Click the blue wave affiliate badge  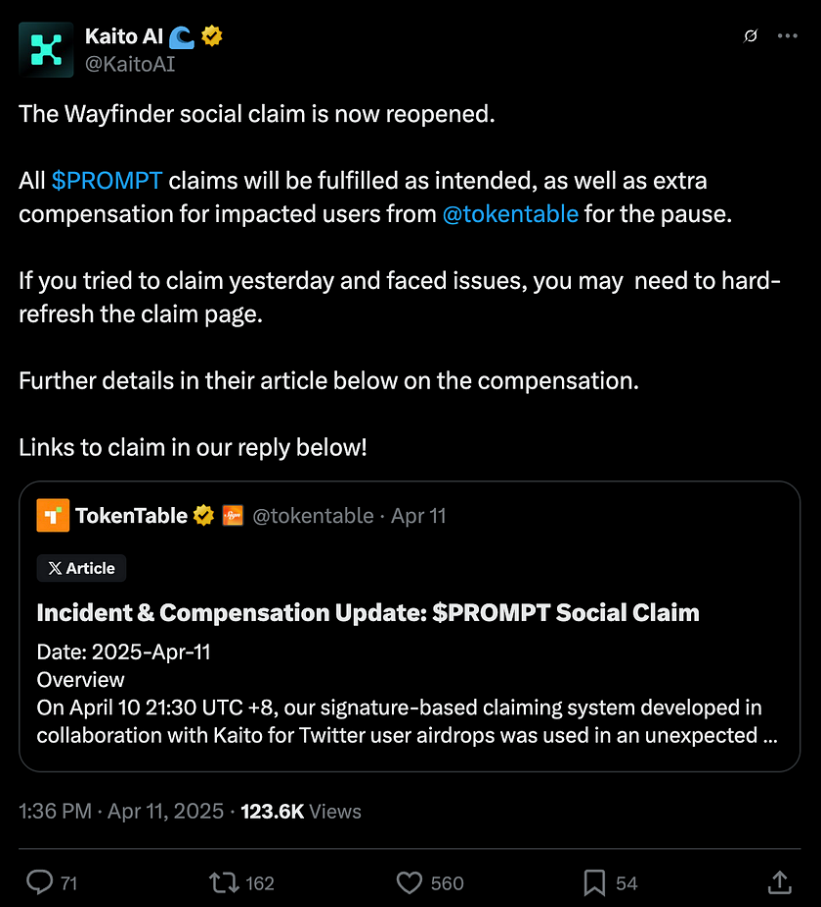[x=182, y=37]
